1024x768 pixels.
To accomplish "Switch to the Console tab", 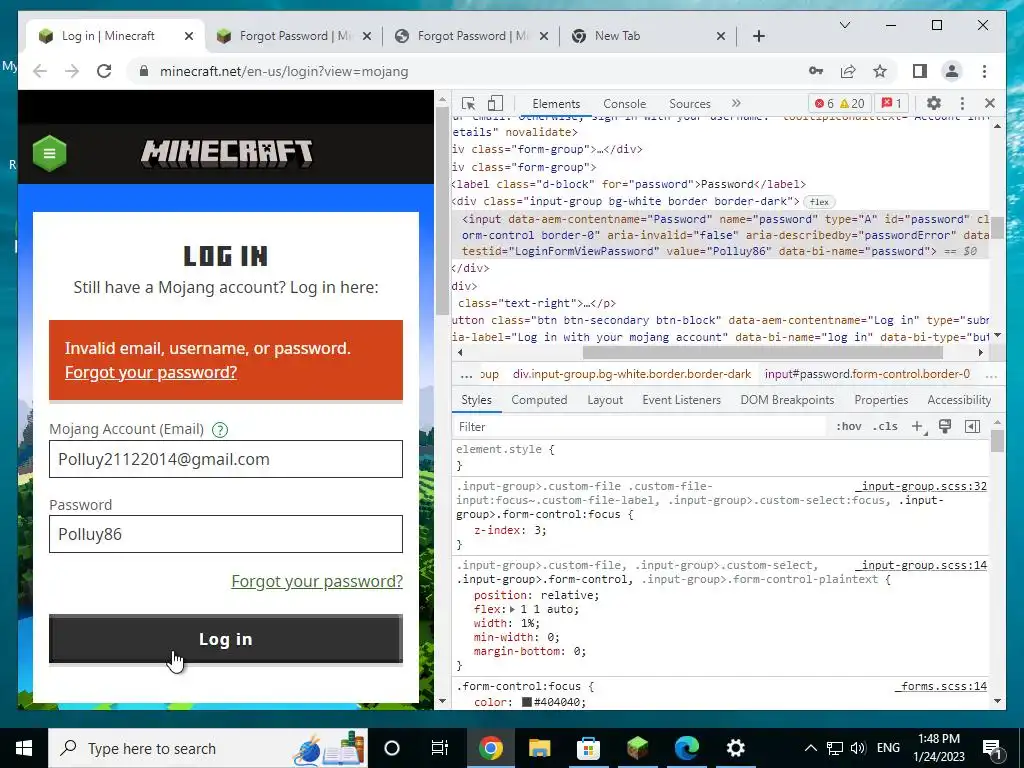I will tap(624, 103).
